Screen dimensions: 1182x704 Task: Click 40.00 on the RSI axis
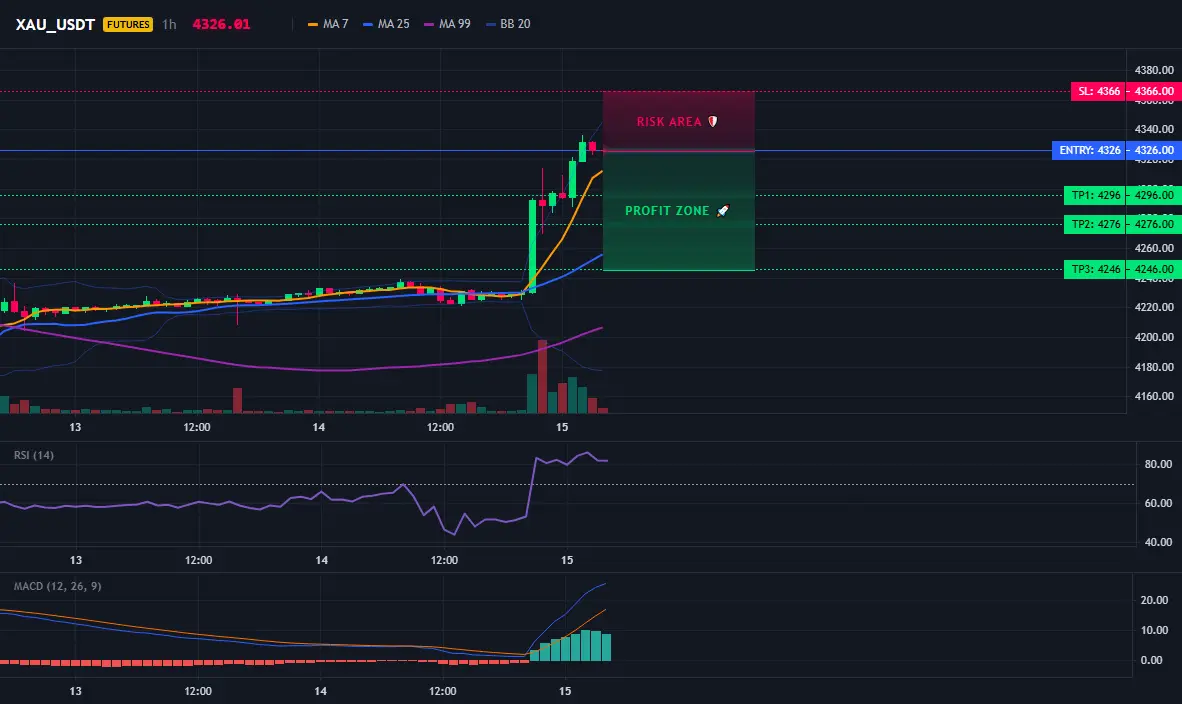tap(1158, 542)
